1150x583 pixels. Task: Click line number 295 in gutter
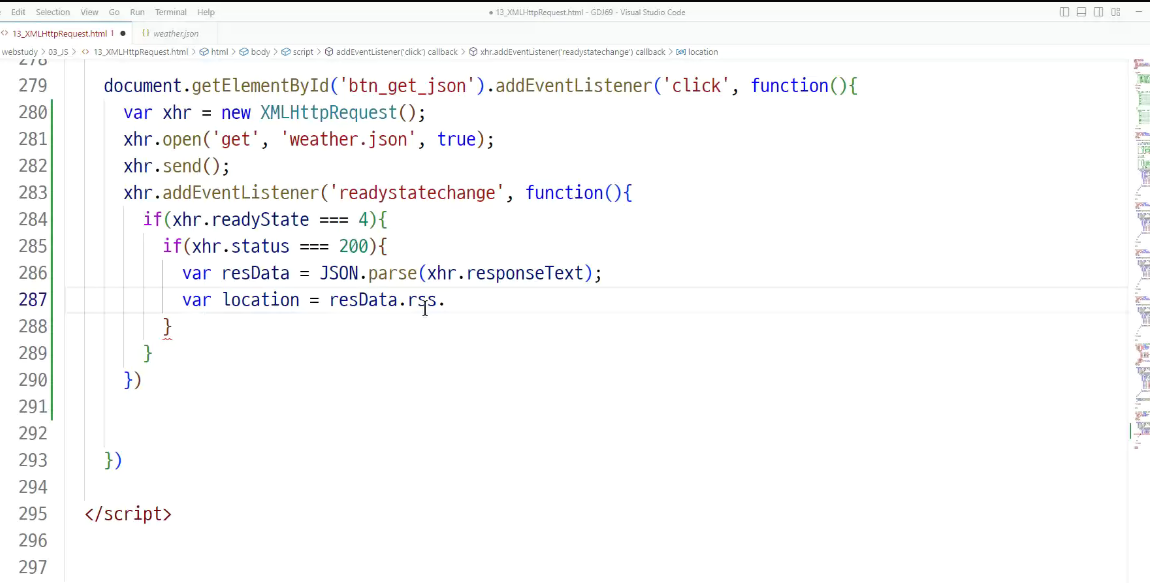pos(33,514)
